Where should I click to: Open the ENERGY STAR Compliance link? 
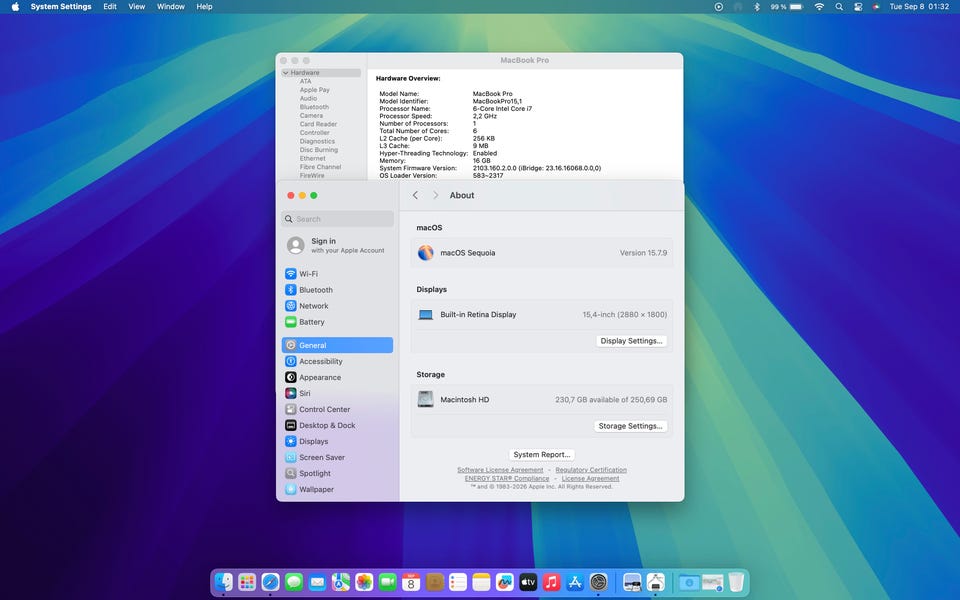(507, 479)
